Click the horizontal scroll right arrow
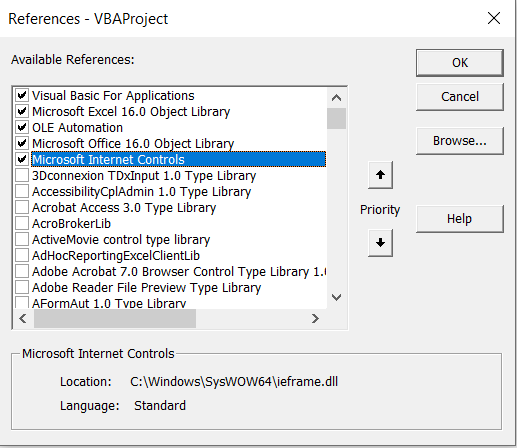Viewport: 517px width, 448px height. pos(315,319)
